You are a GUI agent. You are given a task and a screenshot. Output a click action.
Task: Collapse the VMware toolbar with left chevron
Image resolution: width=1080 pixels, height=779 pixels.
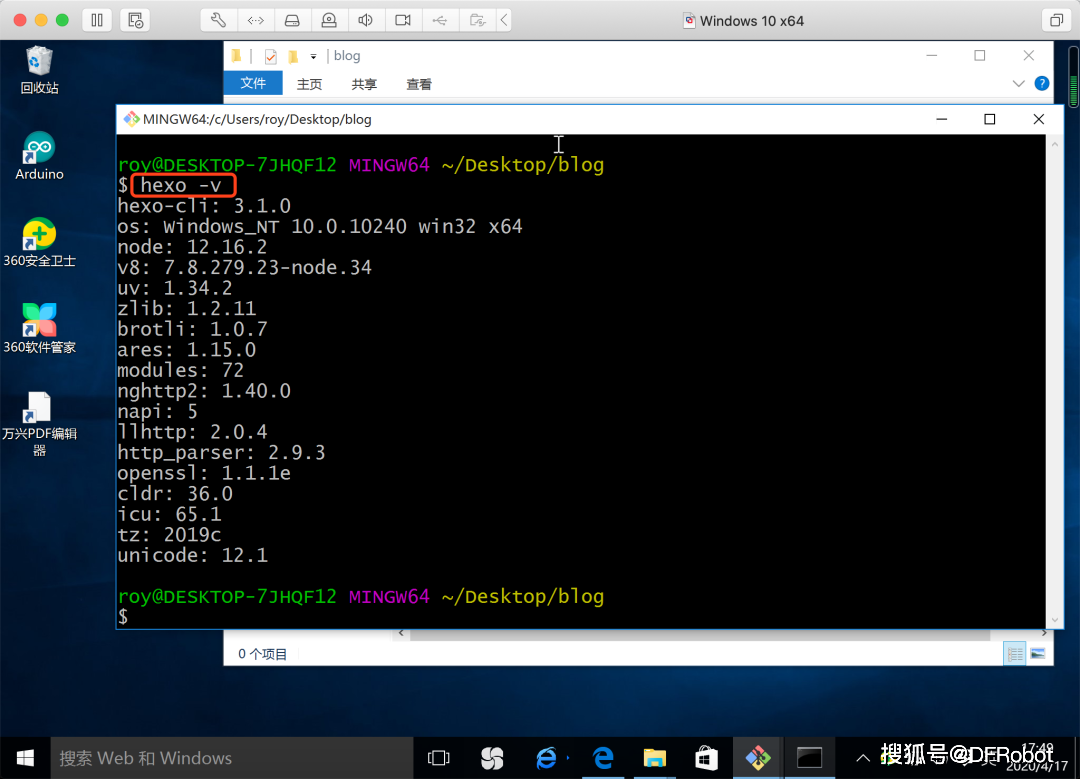tap(504, 20)
